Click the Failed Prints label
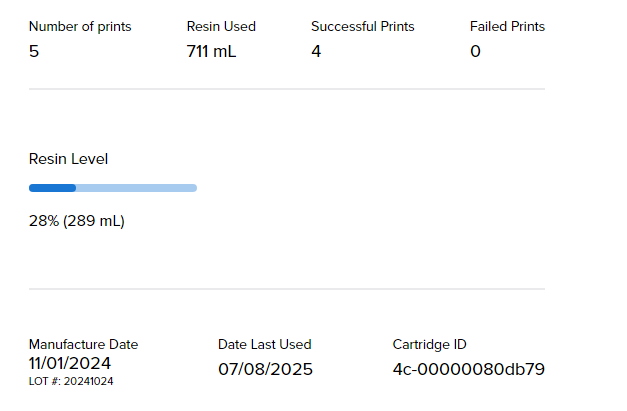Image resolution: width=627 pixels, height=411 pixels. (x=507, y=27)
